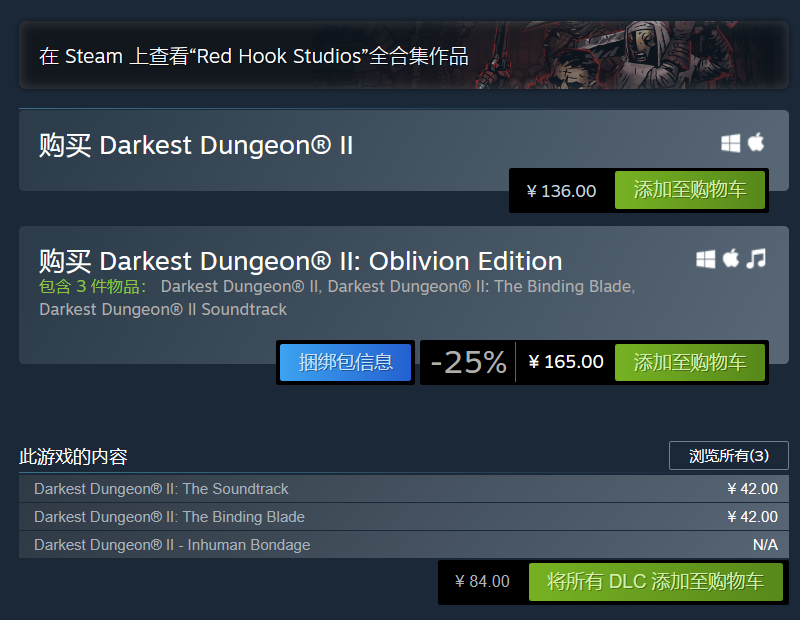
Task: Click the -25% discount badge
Action: coord(468,362)
